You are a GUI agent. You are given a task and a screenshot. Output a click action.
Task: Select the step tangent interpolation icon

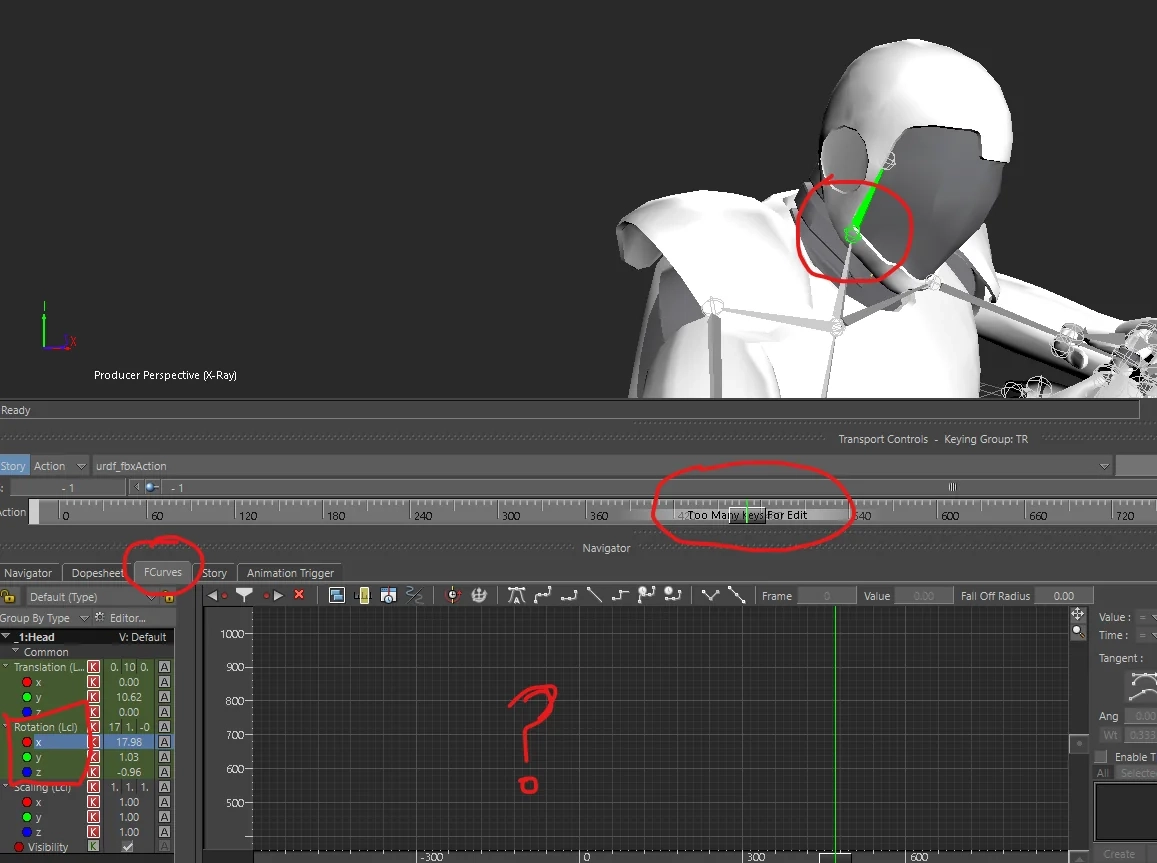point(620,595)
